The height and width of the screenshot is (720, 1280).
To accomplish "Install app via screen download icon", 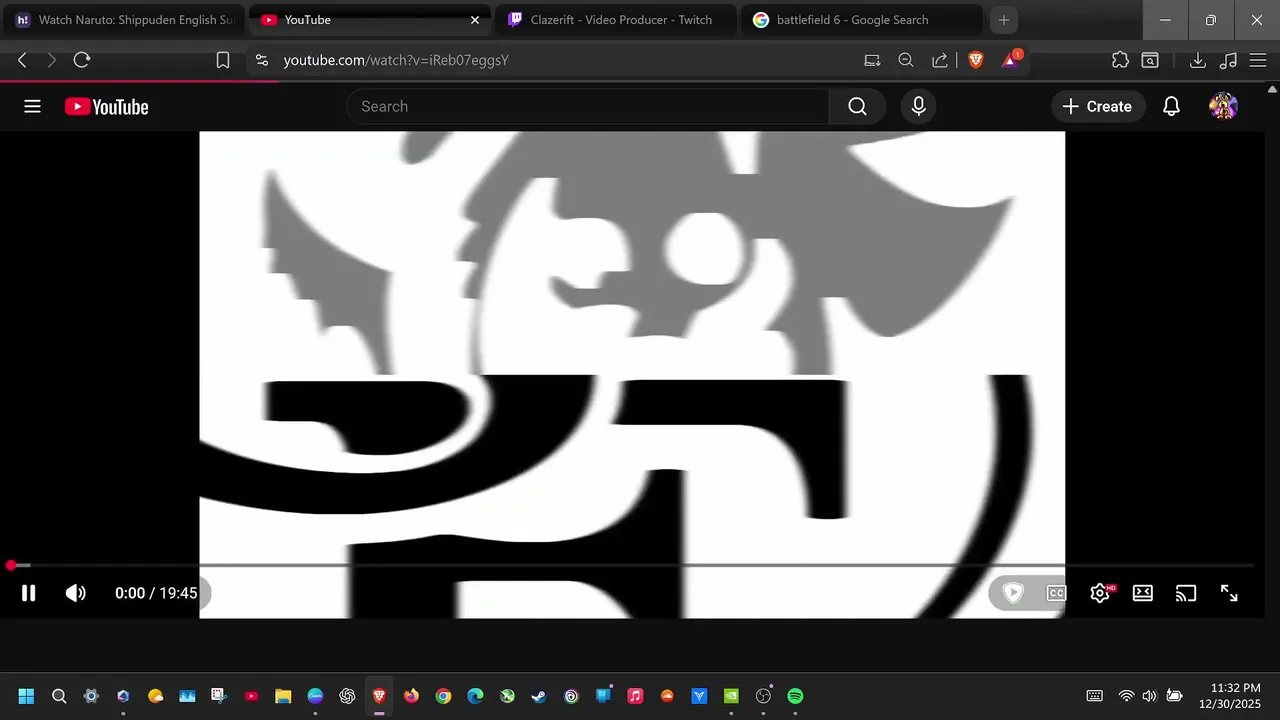I will click(x=873, y=60).
